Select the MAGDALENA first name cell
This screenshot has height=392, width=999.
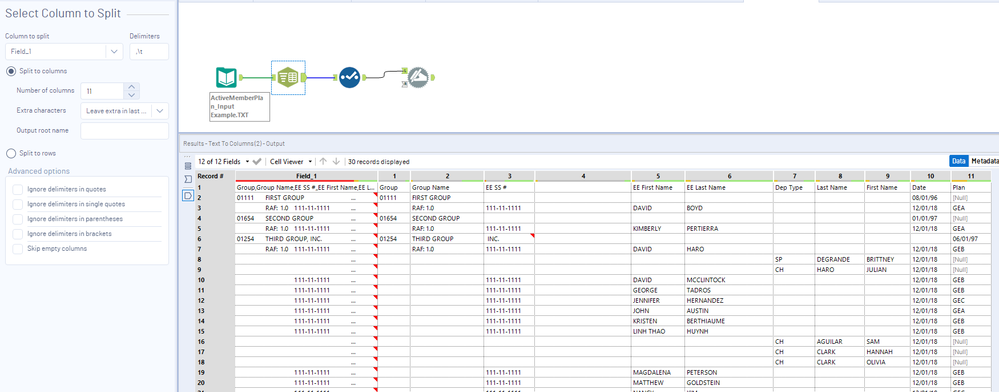[658, 372]
